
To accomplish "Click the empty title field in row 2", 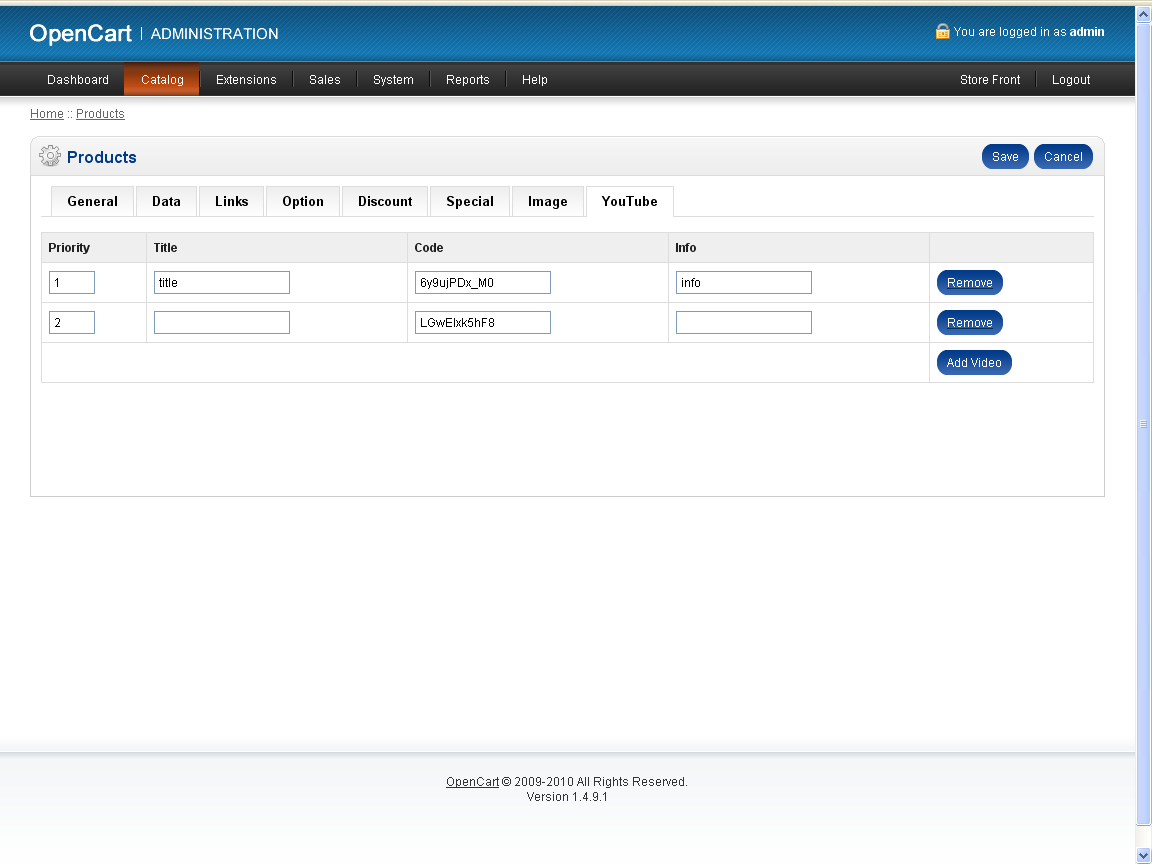I will point(222,323).
